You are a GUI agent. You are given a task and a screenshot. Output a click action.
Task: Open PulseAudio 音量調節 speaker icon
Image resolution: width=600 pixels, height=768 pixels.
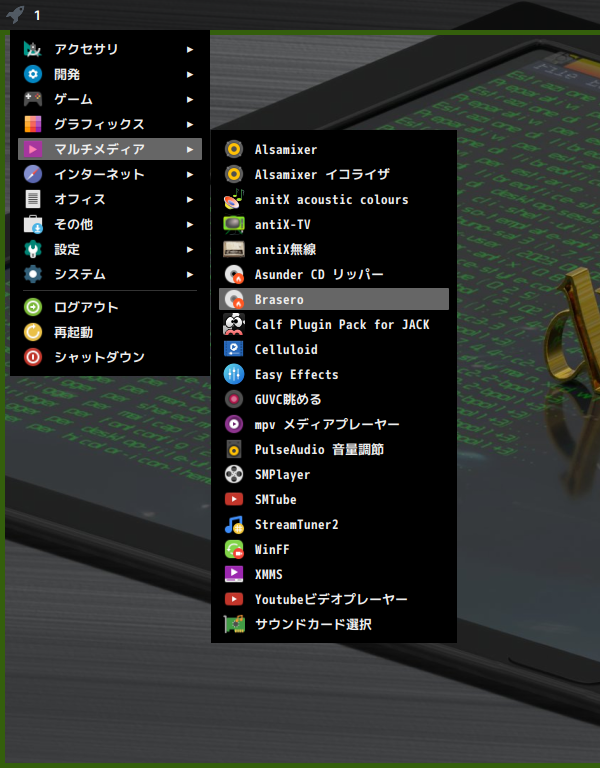click(x=234, y=449)
